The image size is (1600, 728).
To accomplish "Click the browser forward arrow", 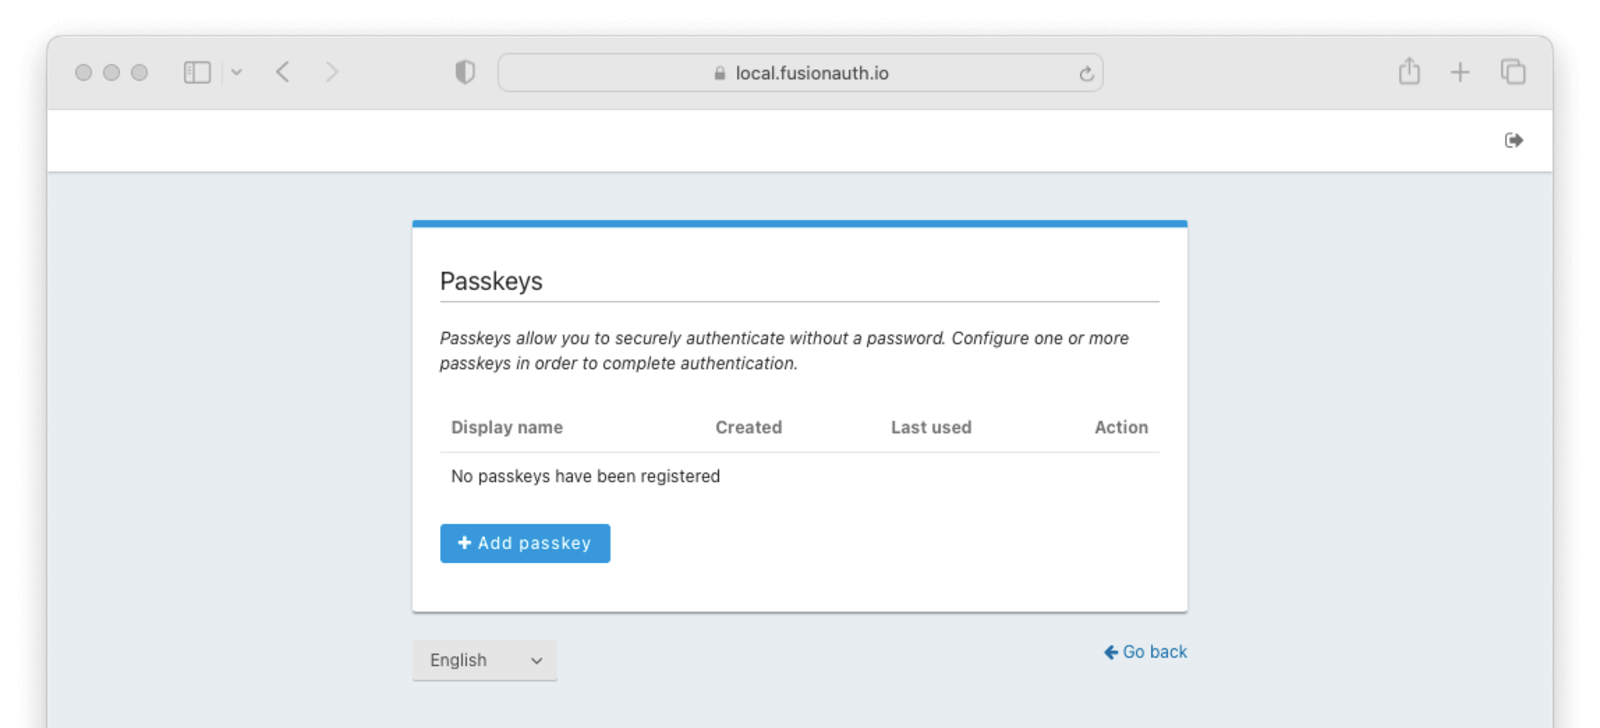I will click(x=332, y=72).
